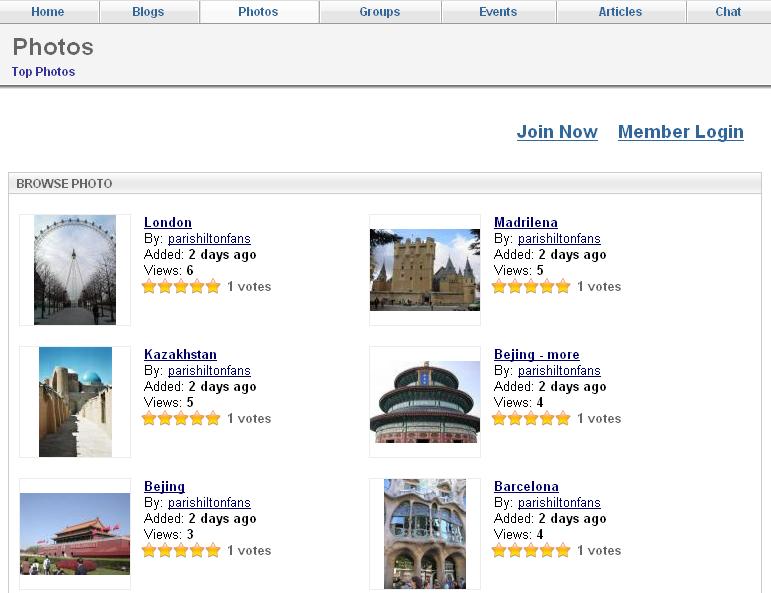Rate Madrilena with the first star
This screenshot has height=593, width=771.
[499, 287]
